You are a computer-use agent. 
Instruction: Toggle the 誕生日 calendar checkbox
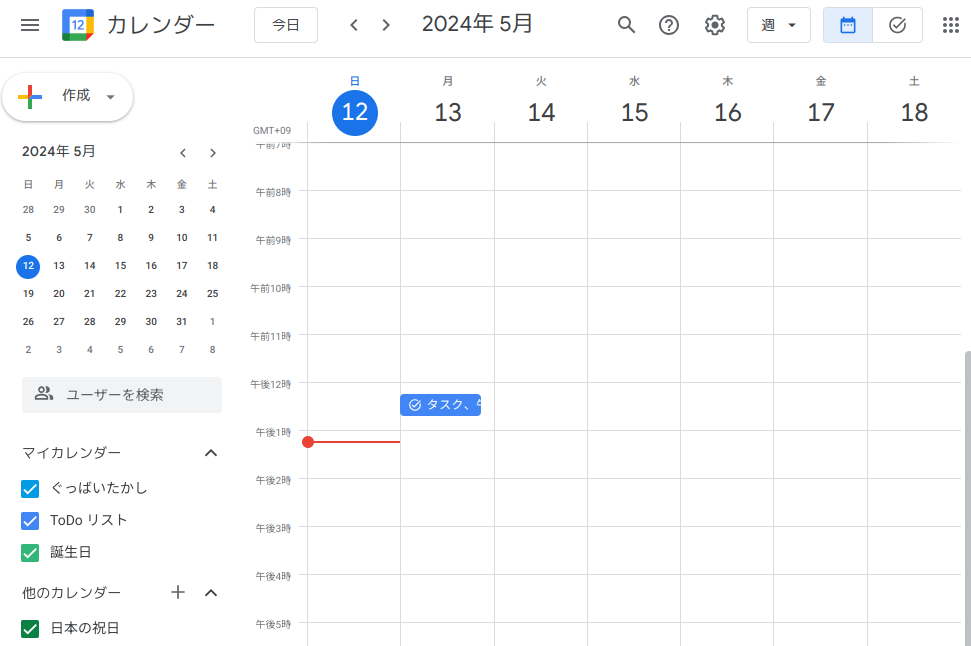(30, 552)
